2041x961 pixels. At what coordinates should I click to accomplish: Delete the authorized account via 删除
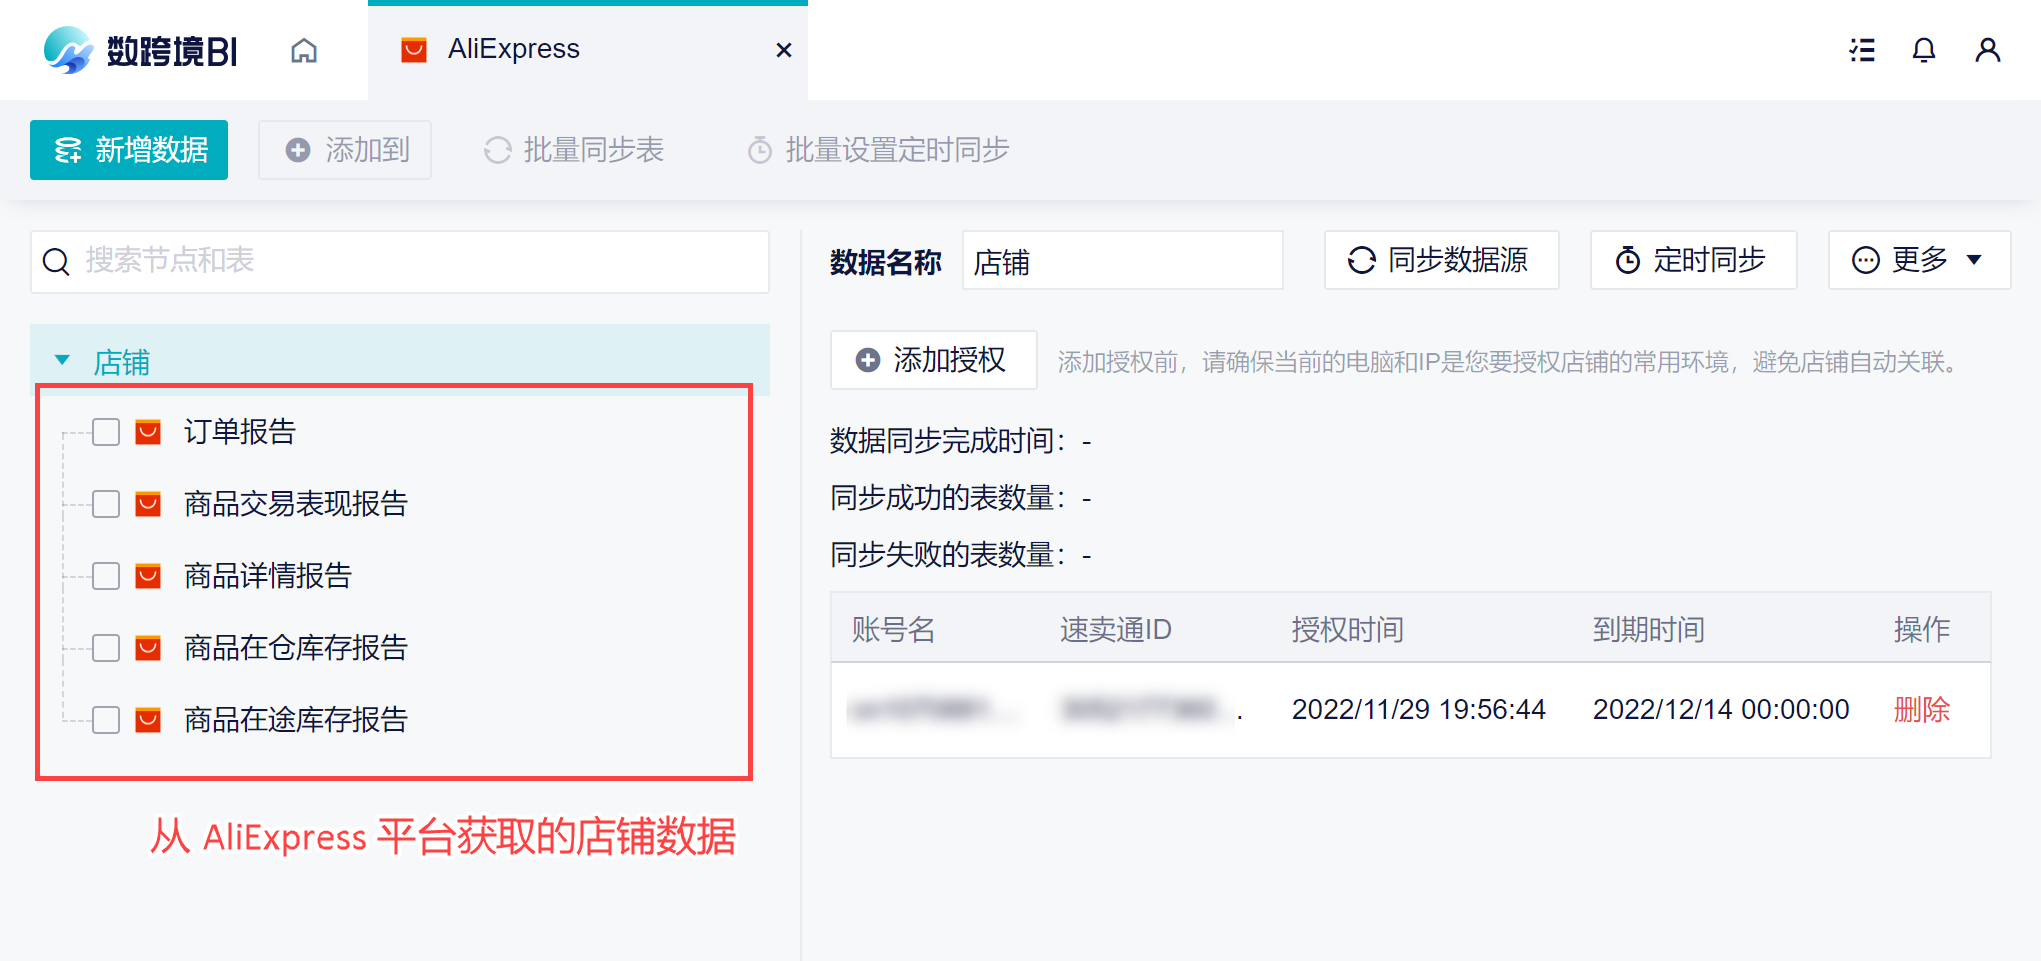(1922, 710)
